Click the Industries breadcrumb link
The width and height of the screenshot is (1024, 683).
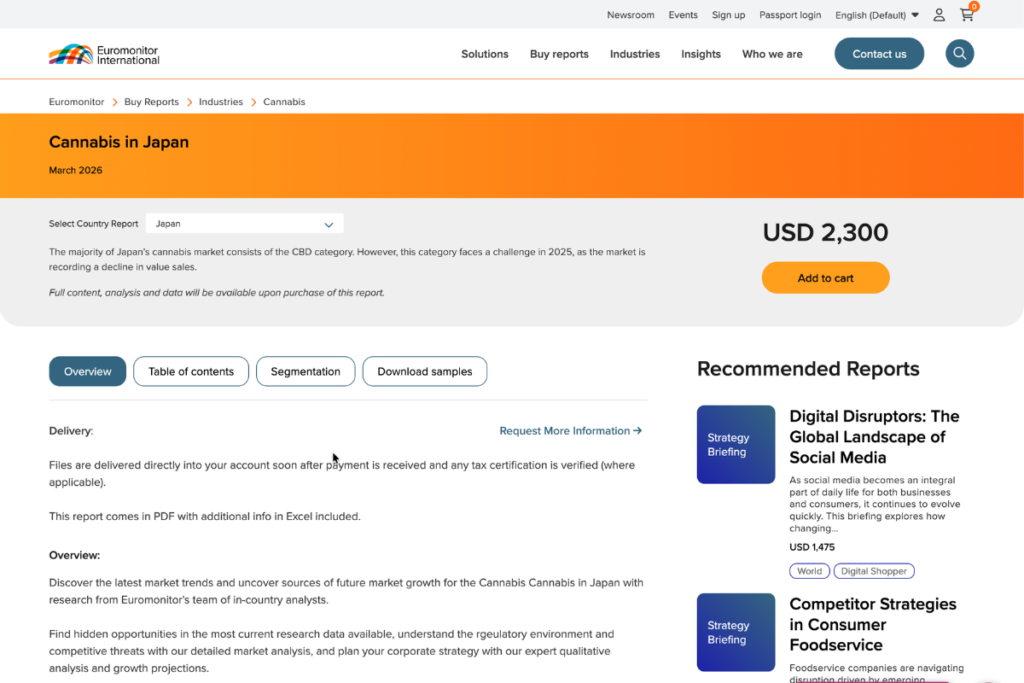click(221, 102)
